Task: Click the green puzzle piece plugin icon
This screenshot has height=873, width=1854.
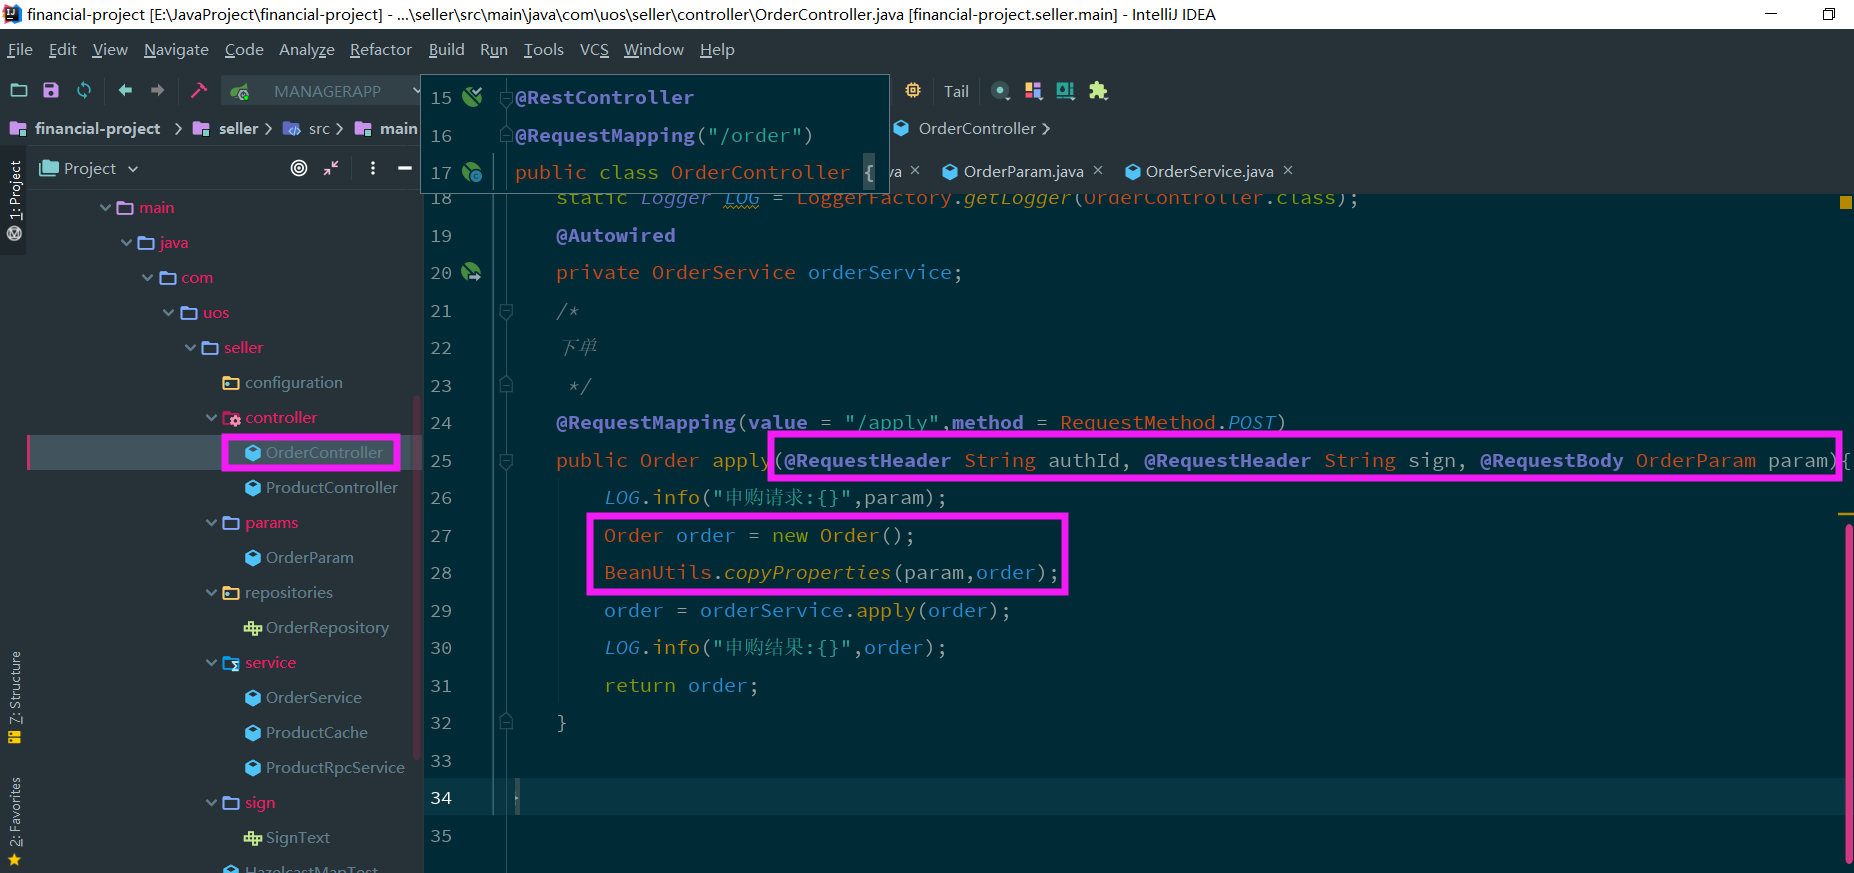Action: (x=1098, y=91)
